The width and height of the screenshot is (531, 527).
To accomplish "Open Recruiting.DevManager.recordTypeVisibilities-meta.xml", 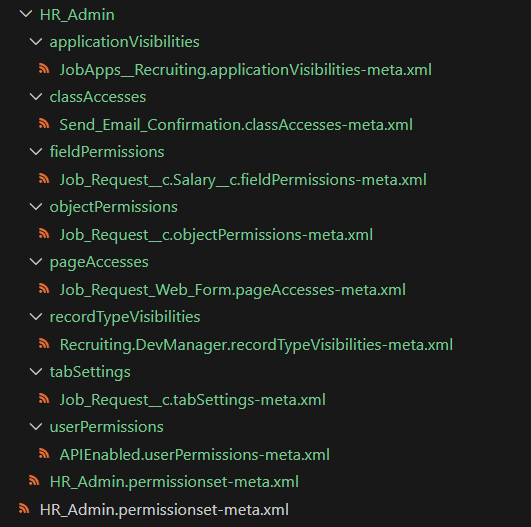I will click(x=256, y=345).
